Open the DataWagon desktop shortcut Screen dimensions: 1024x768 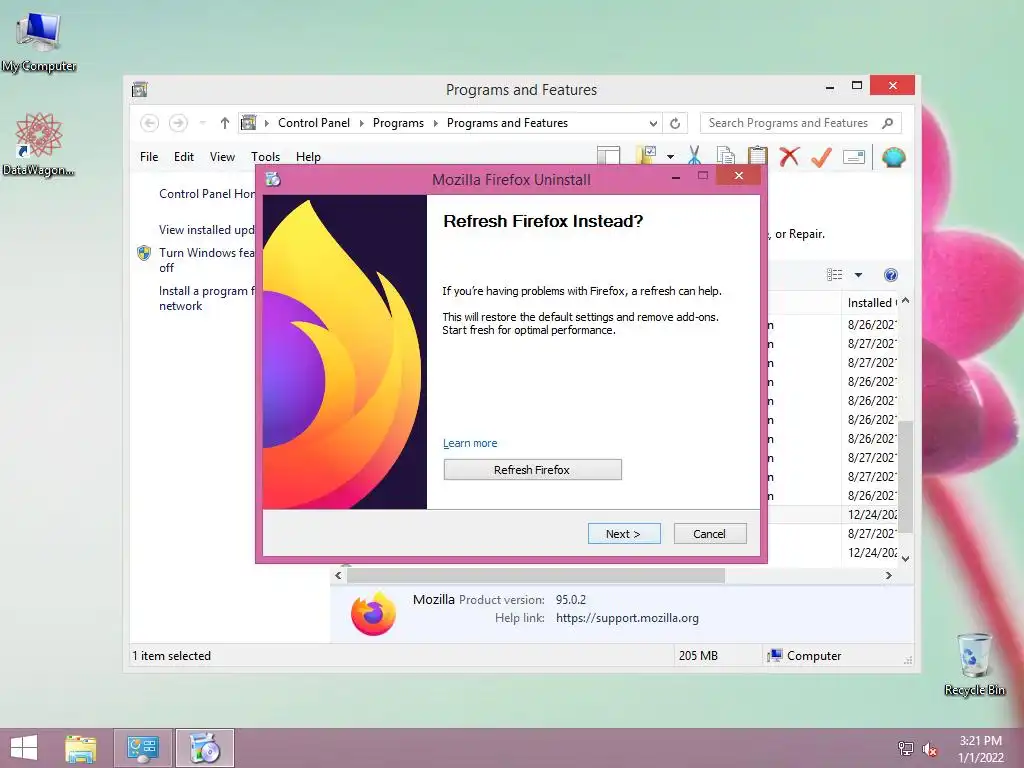(39, 144)
